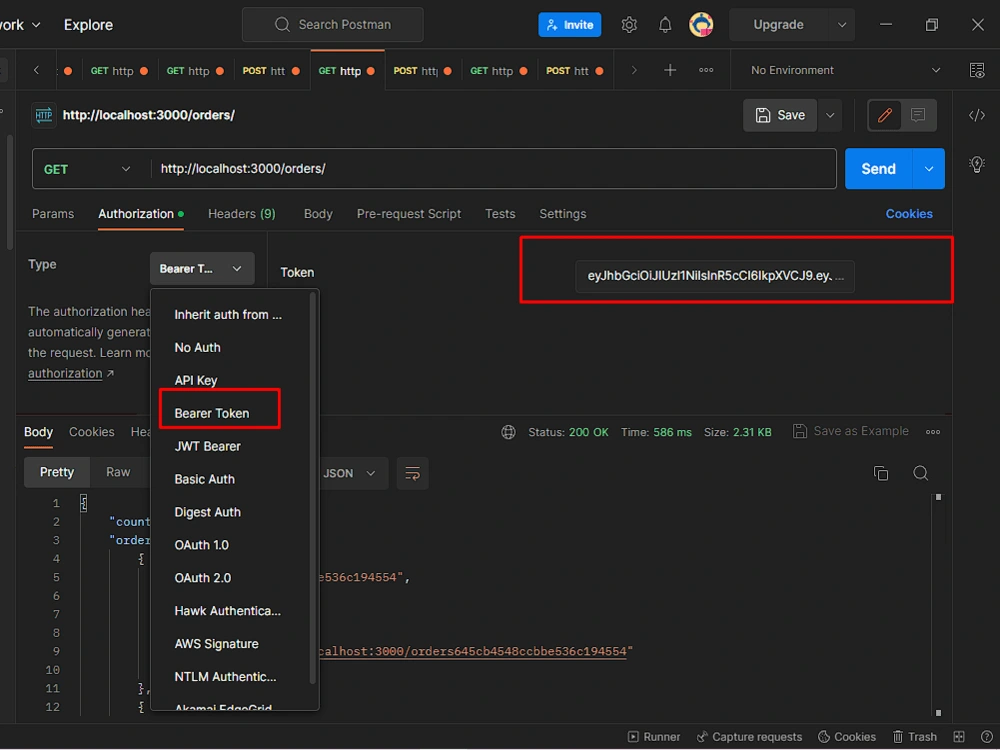Open the response Cookies tab
This screenshot has width=1000, height=750.
point(92,432)
